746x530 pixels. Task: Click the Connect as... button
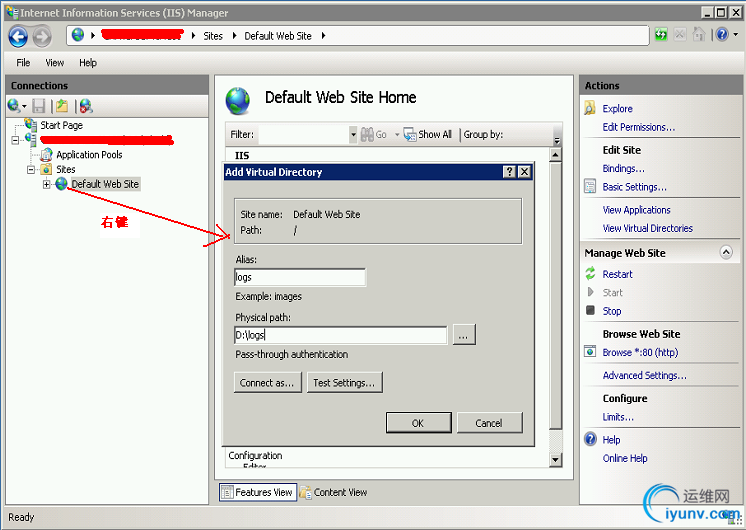click(267, 382)
